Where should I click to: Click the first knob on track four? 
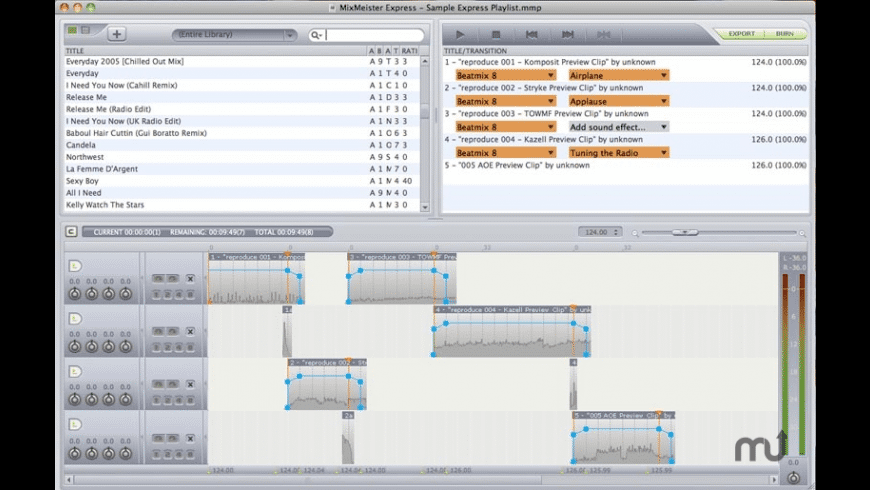[74, 453]
